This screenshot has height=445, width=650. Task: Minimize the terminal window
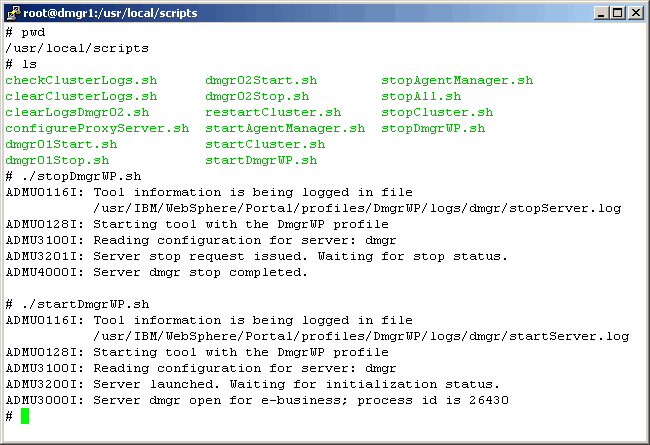pyautogui.click(x=601, y=13)
